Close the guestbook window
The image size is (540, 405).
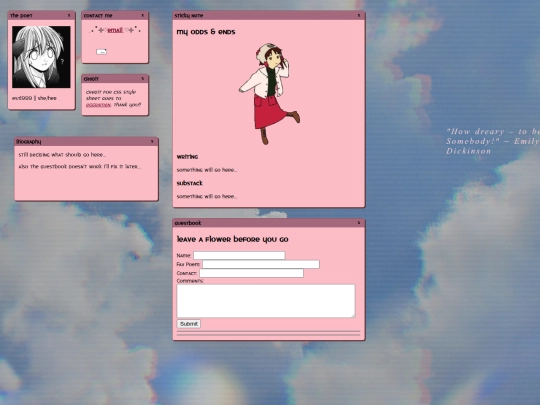(359, 223)
